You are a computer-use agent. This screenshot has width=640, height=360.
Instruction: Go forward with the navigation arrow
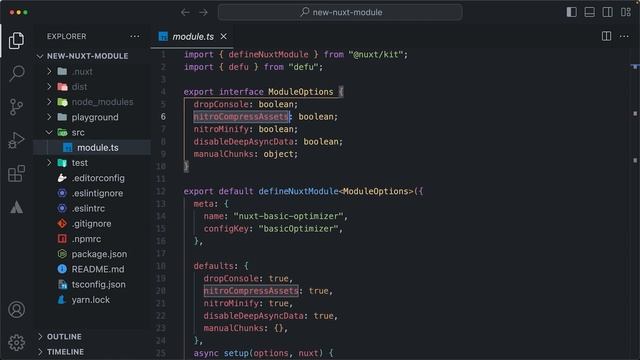pyautogui.click(x=203, y=12)
